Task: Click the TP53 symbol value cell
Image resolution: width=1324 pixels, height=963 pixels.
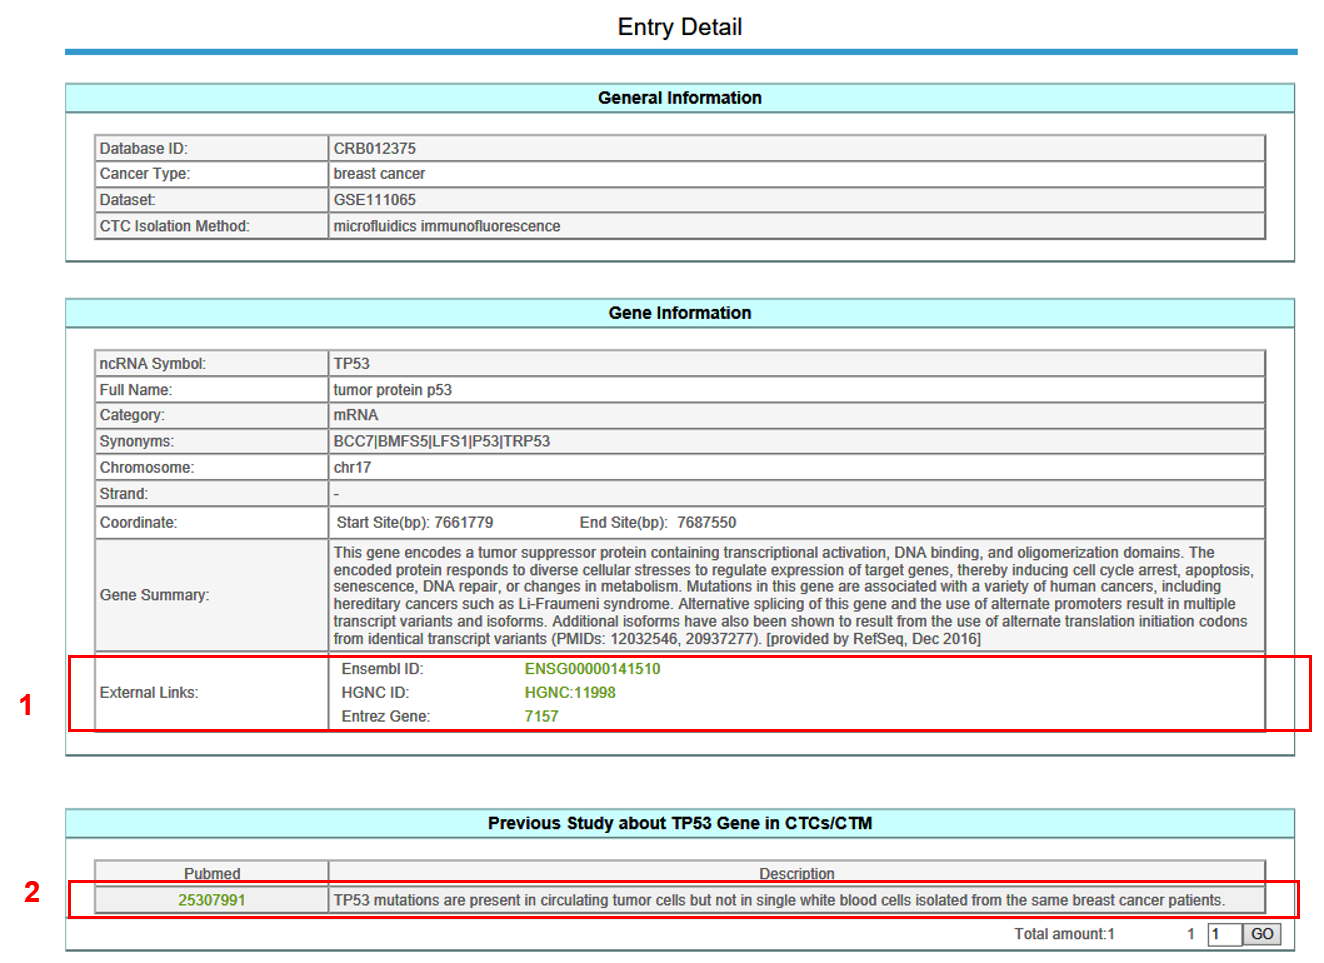Action: pos(352,364)
